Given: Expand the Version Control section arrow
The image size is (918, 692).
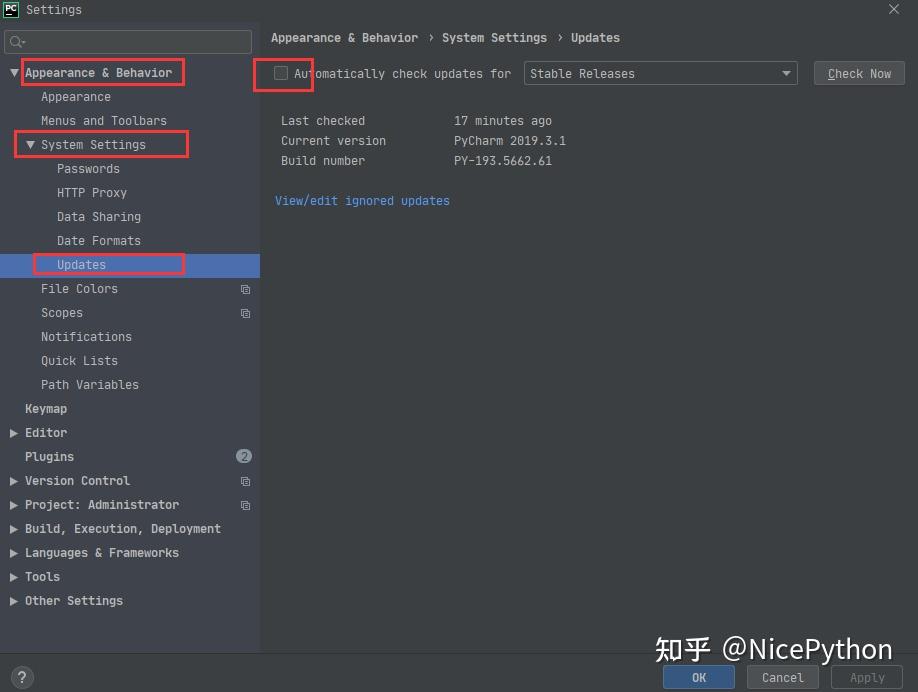Looking at the screenshot, I should point(14,481).
